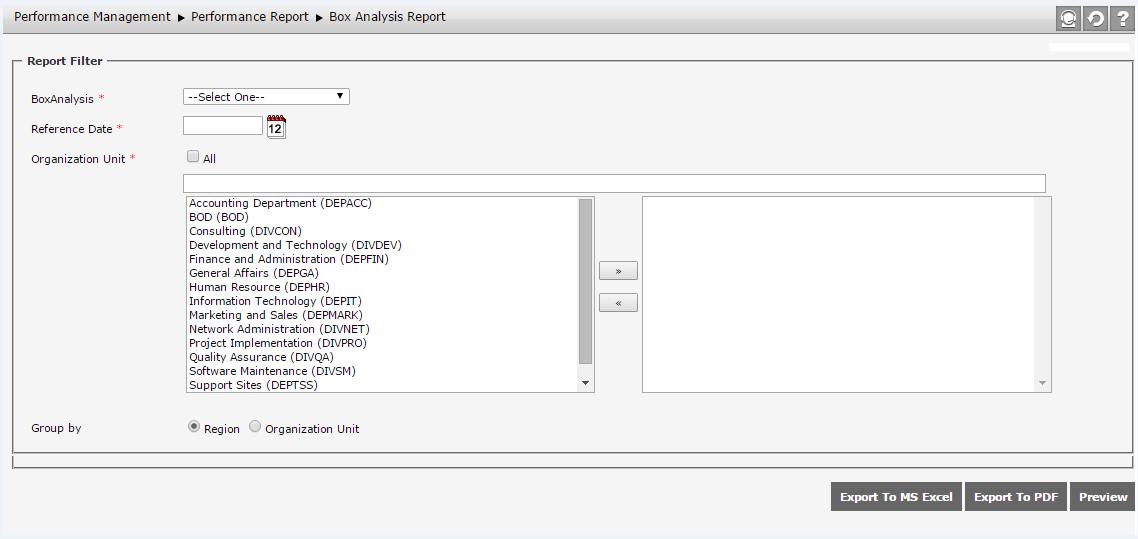Preview the report
Image resolution: width=1138 pixels, height=539 pixels.
[x=1103, y=497]
